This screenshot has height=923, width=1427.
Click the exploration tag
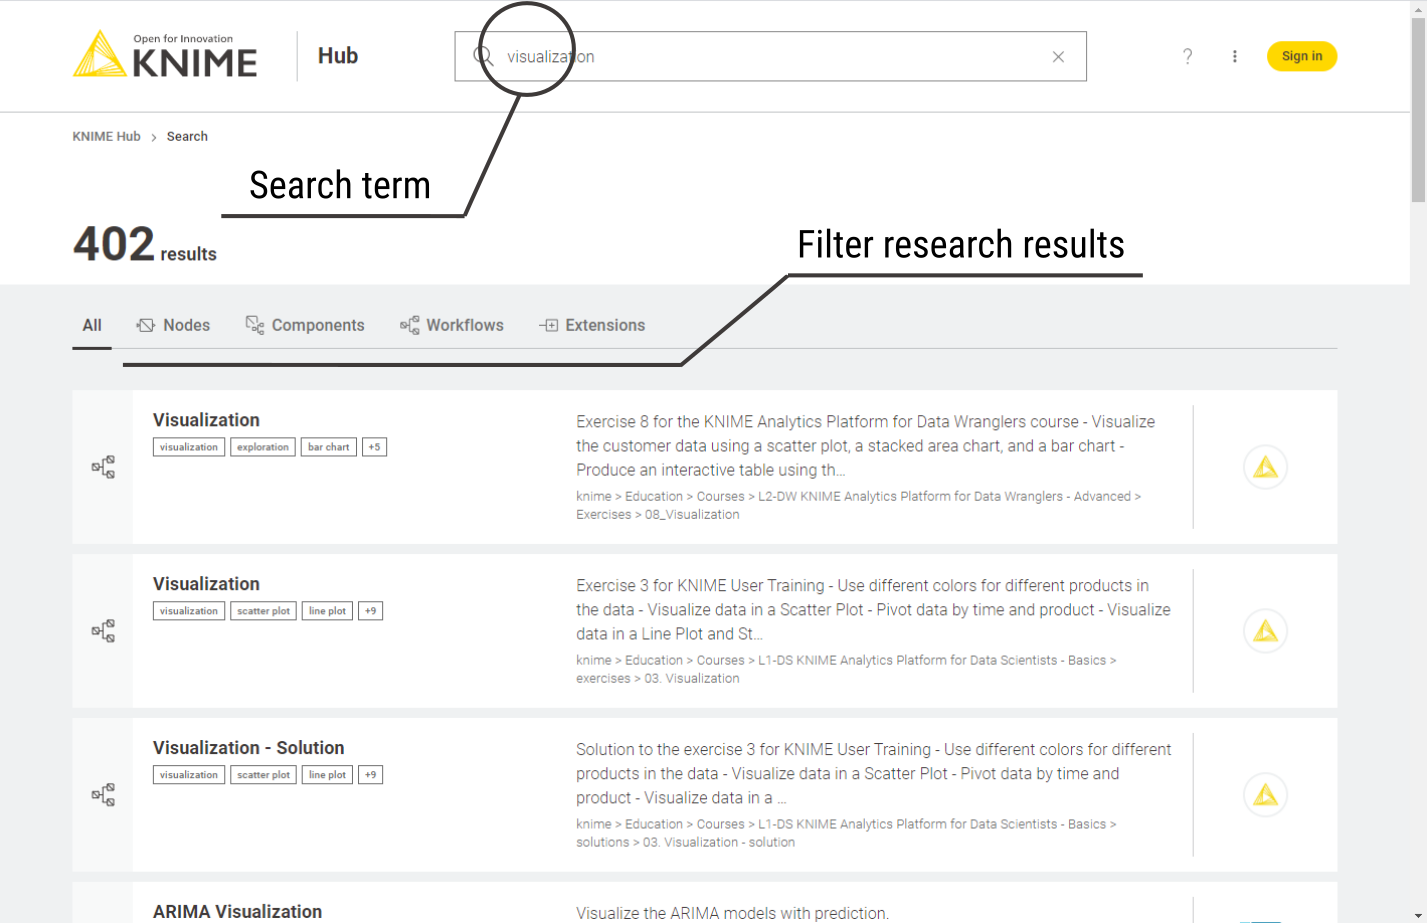[x=263, y=447]
